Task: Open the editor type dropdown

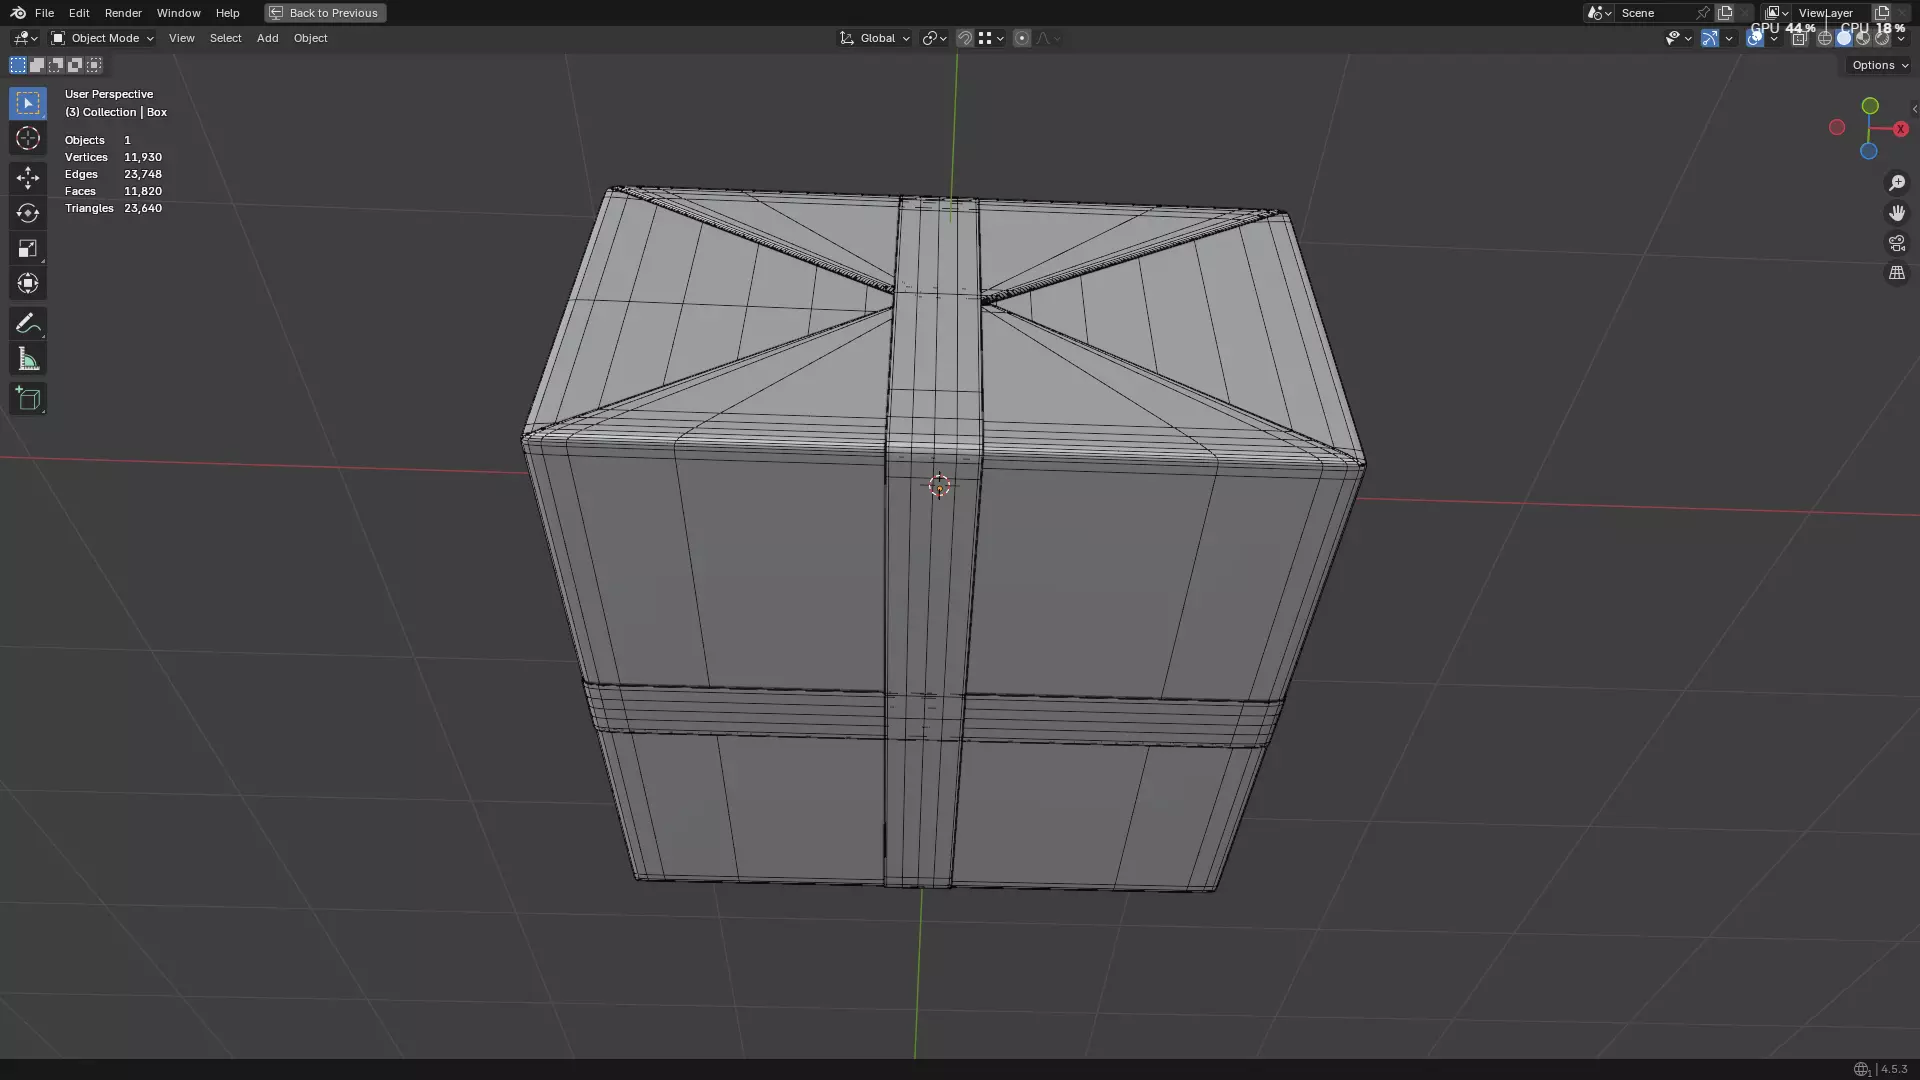Action: tap(25, 38)
